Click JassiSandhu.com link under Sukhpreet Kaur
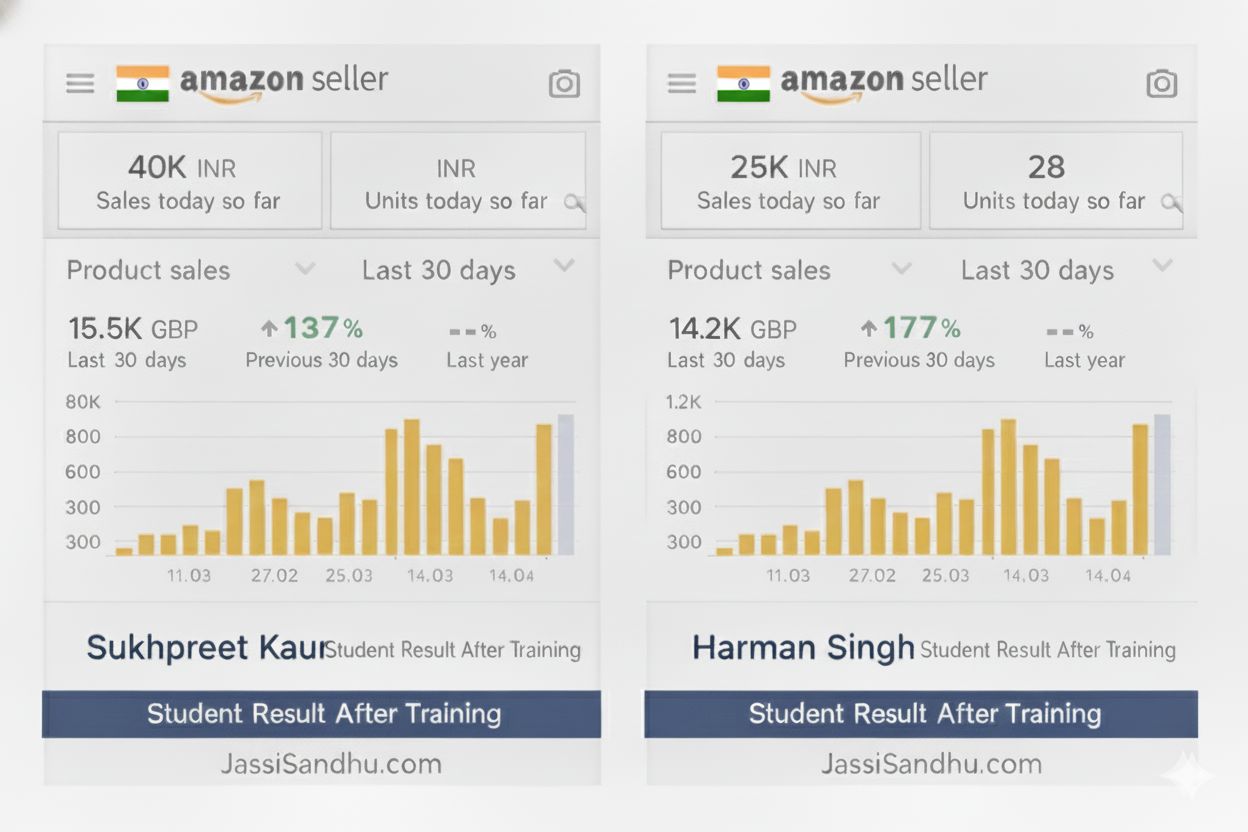This screenshot has width=1248, height=832. point(331,764)
